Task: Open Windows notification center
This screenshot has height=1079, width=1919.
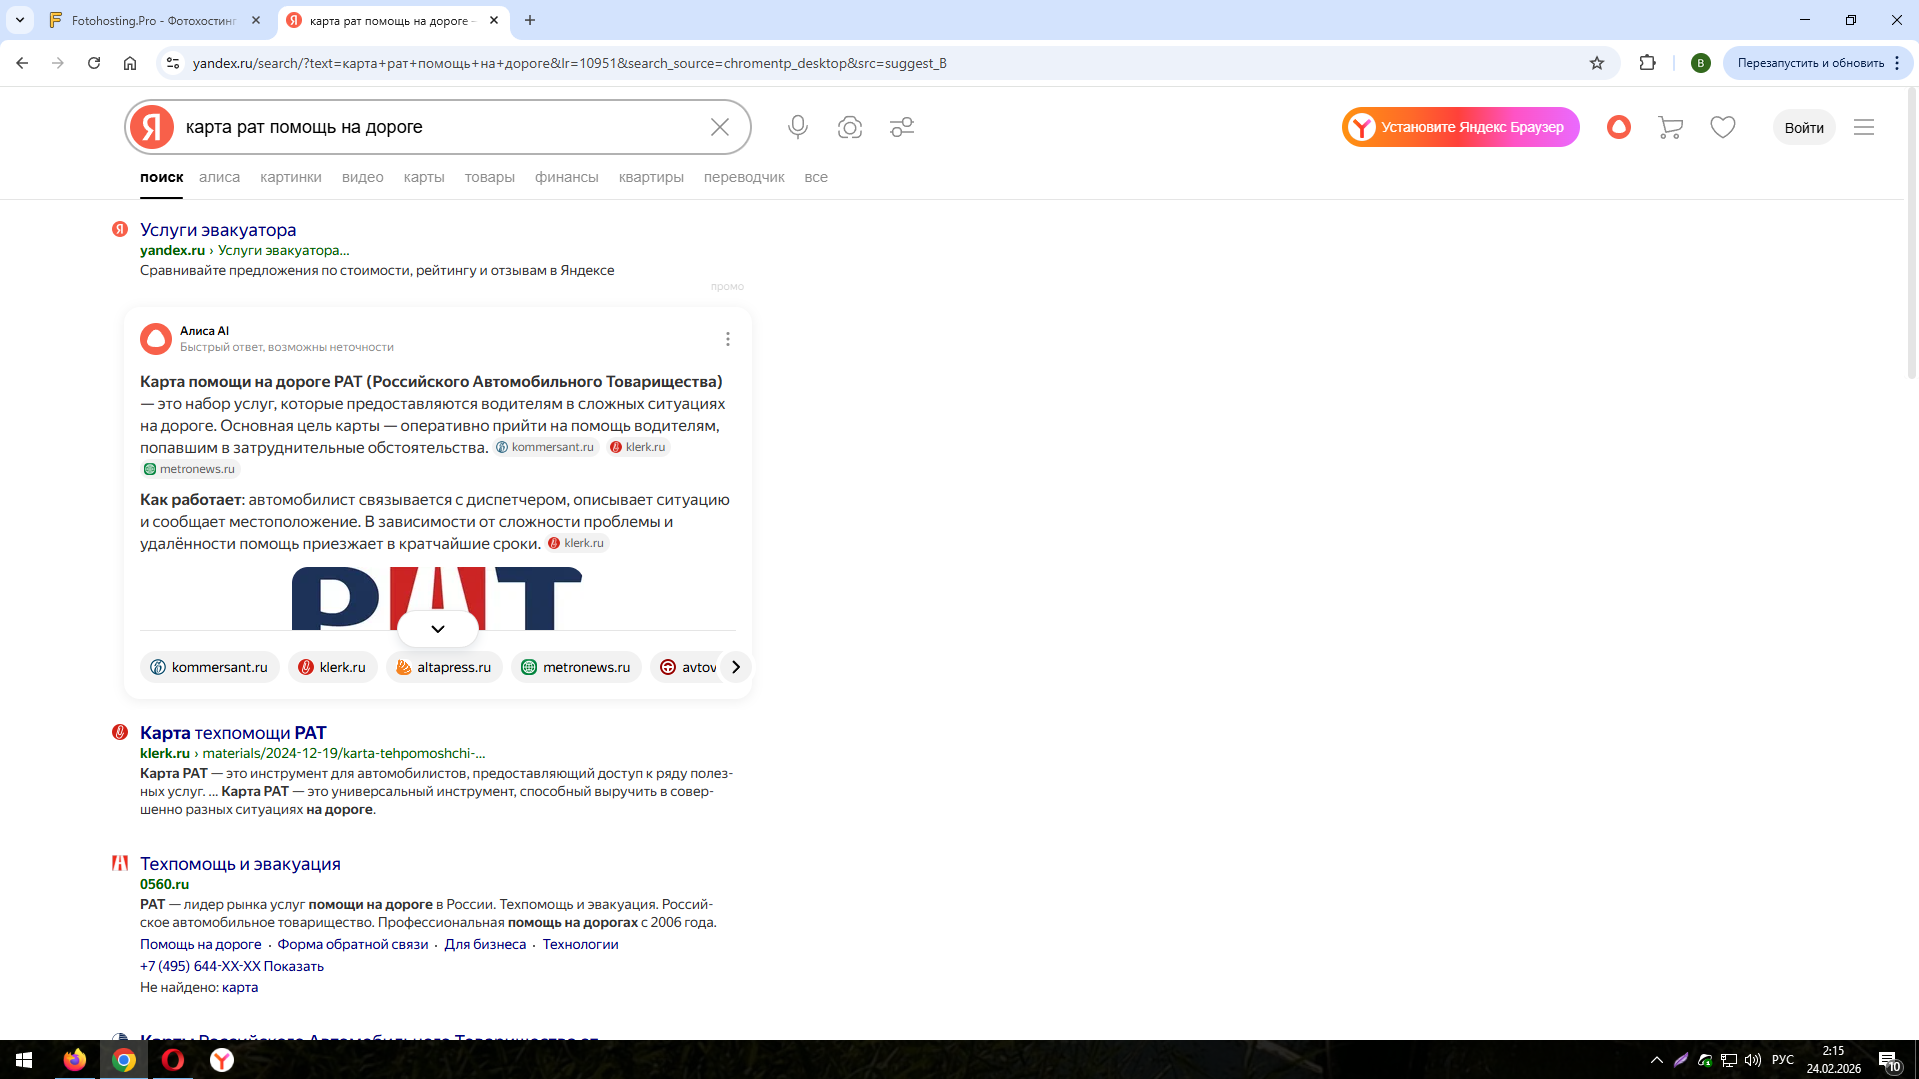Action: coord(1889,1060)
